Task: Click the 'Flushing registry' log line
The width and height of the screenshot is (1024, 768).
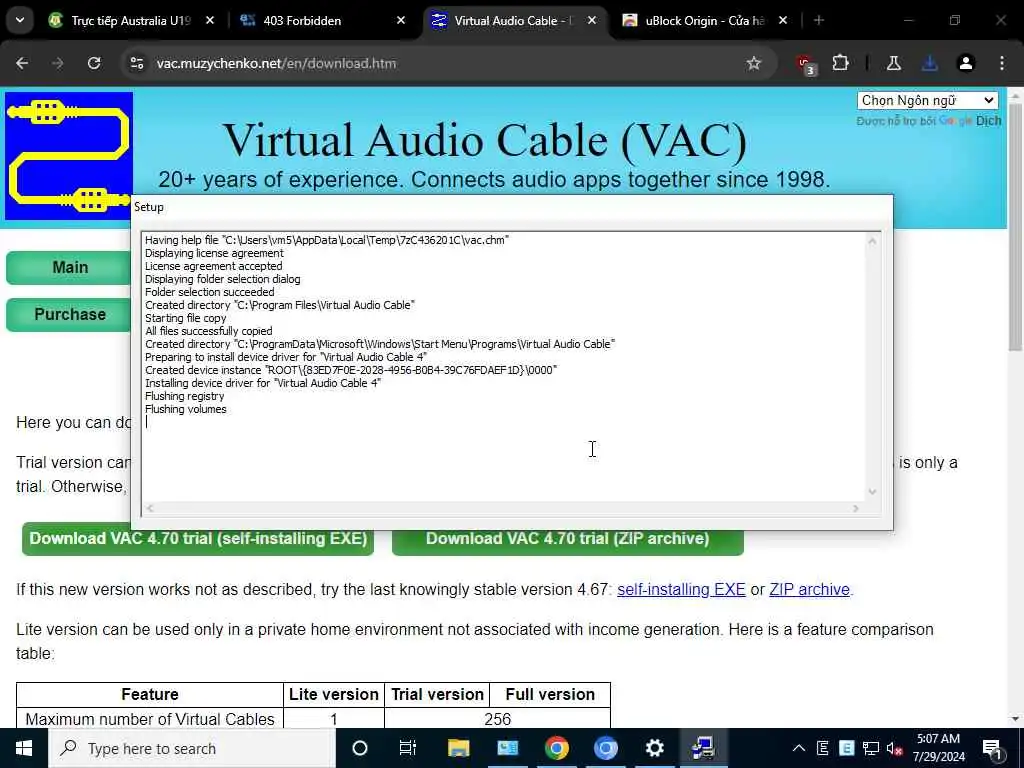Action: pos(184,396)
